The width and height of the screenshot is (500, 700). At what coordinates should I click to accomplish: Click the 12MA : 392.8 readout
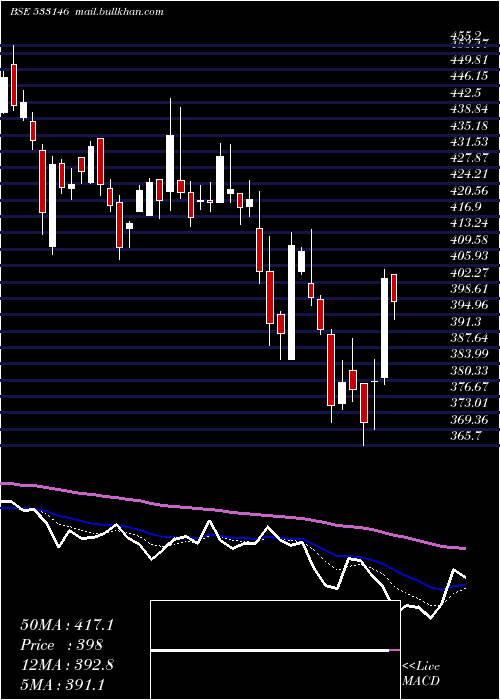[67, 665]
